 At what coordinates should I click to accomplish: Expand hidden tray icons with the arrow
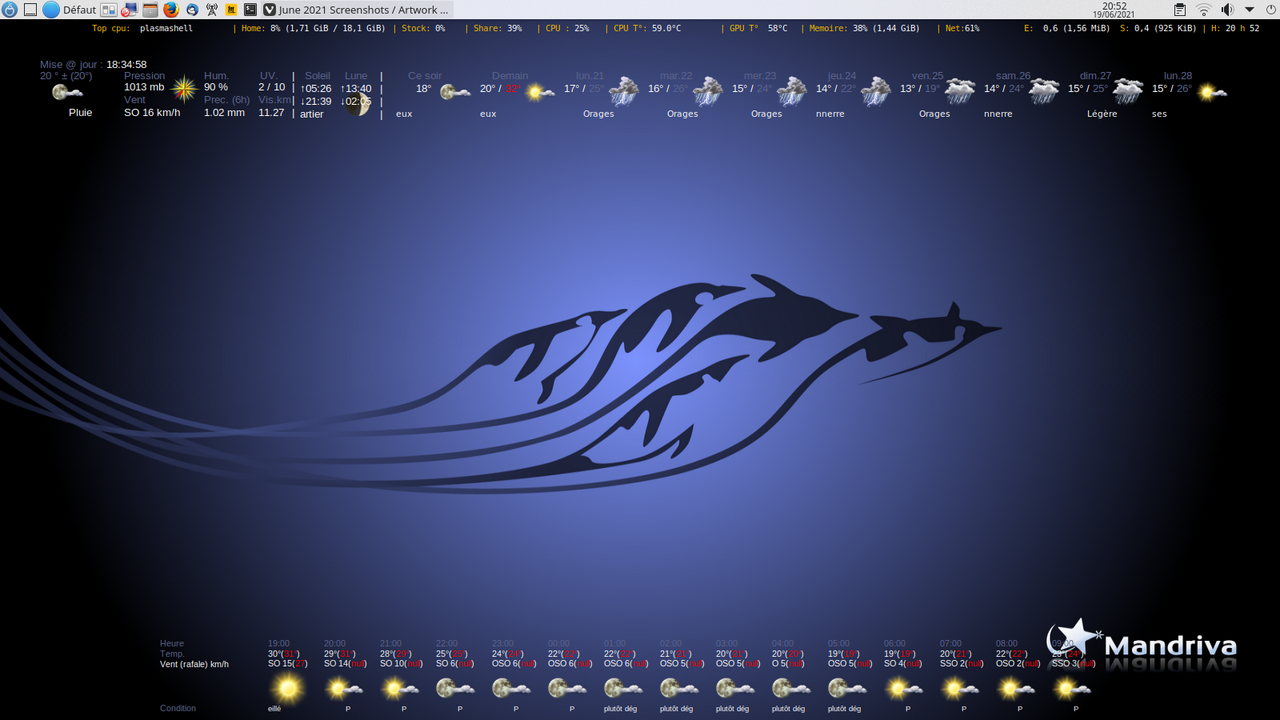[x=1250, y=9]
